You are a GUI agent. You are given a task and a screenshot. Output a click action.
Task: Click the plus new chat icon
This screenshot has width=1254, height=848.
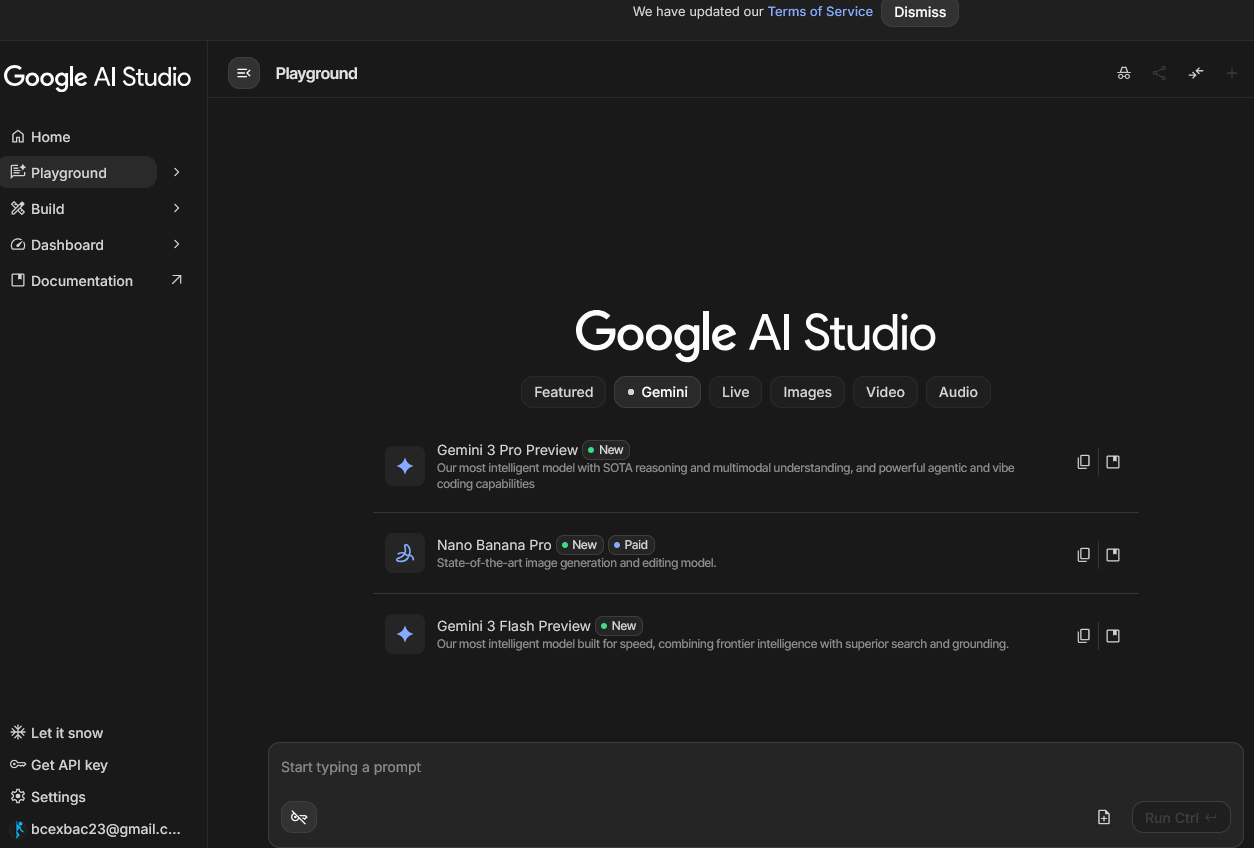[x=1232, y=73]
